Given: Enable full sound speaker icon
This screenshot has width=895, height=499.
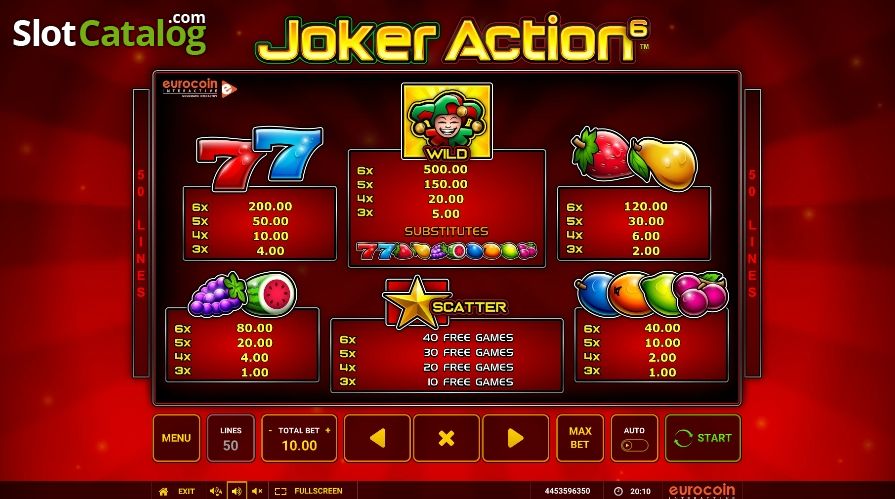Looking at the screenshot, I should [x=237, y=491].
